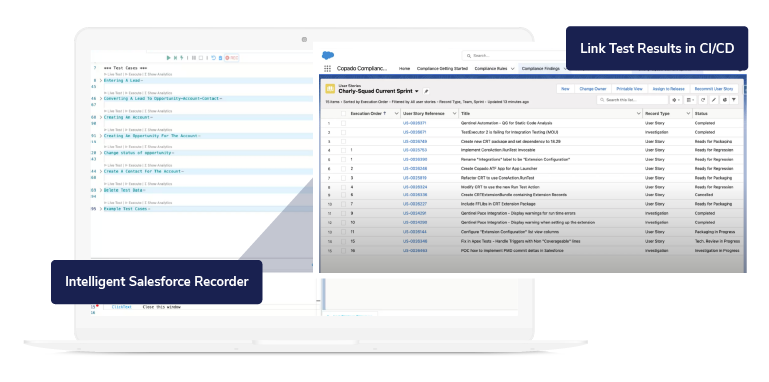The image size is (769, 382).
Task: Check the box for row 4 story
Action: click(343, 150)
